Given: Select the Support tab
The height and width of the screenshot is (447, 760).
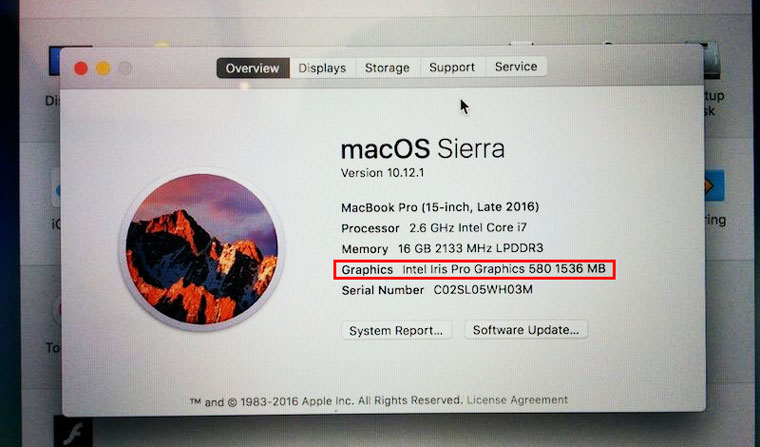Looking at the screenshot, I should (x=452, y=67).
